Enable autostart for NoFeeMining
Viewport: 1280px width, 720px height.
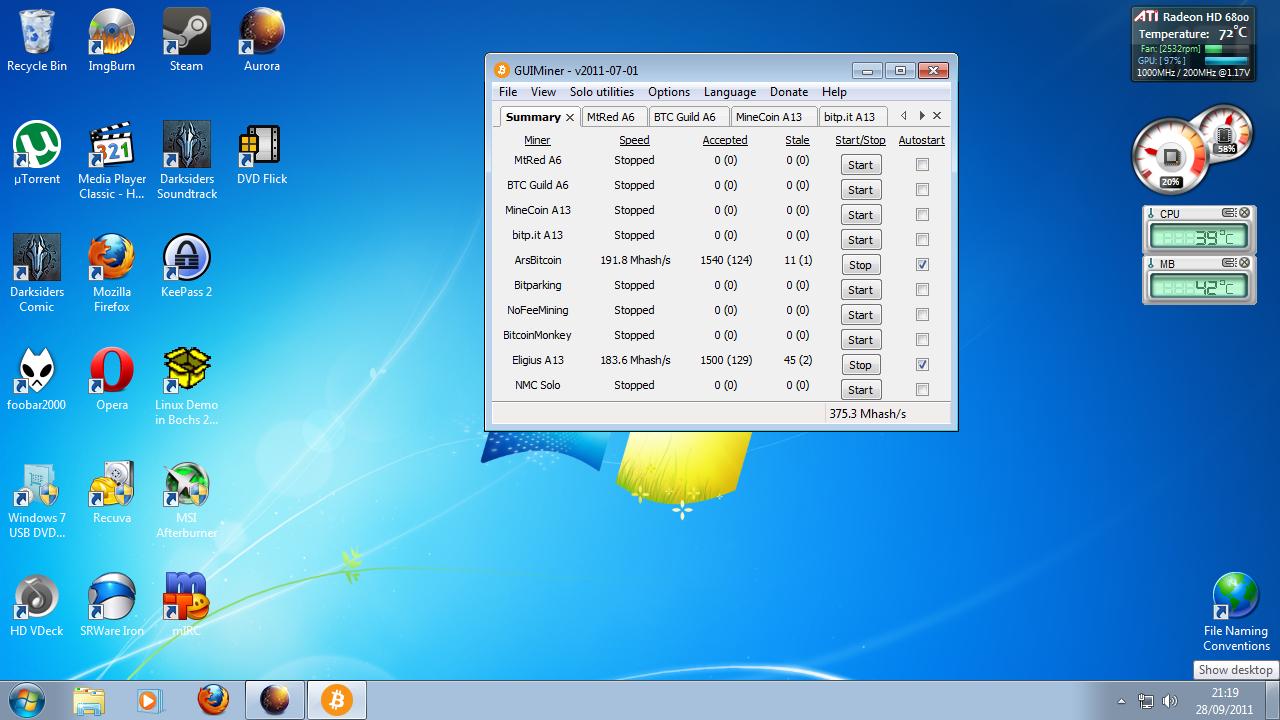[x=922, y=314]
